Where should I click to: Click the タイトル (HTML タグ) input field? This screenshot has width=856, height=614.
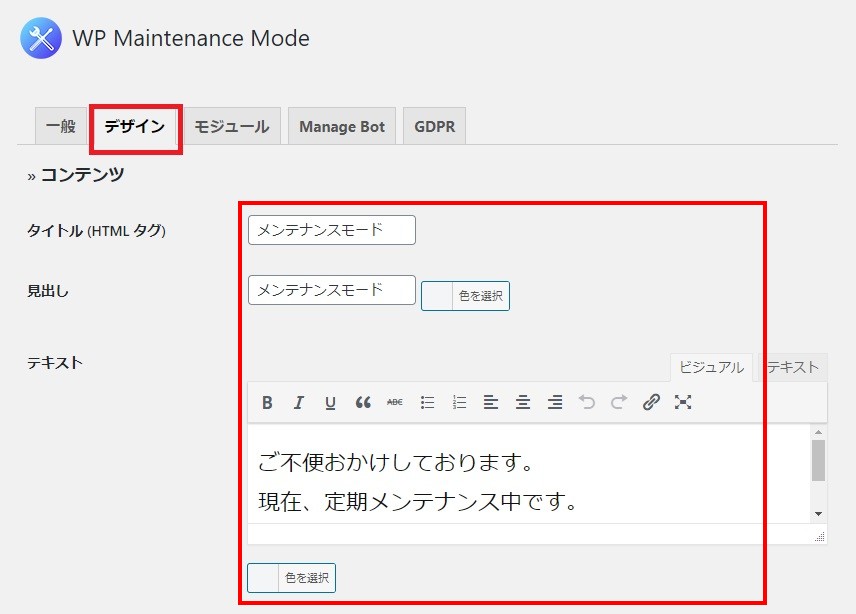(x=331, y=230)
